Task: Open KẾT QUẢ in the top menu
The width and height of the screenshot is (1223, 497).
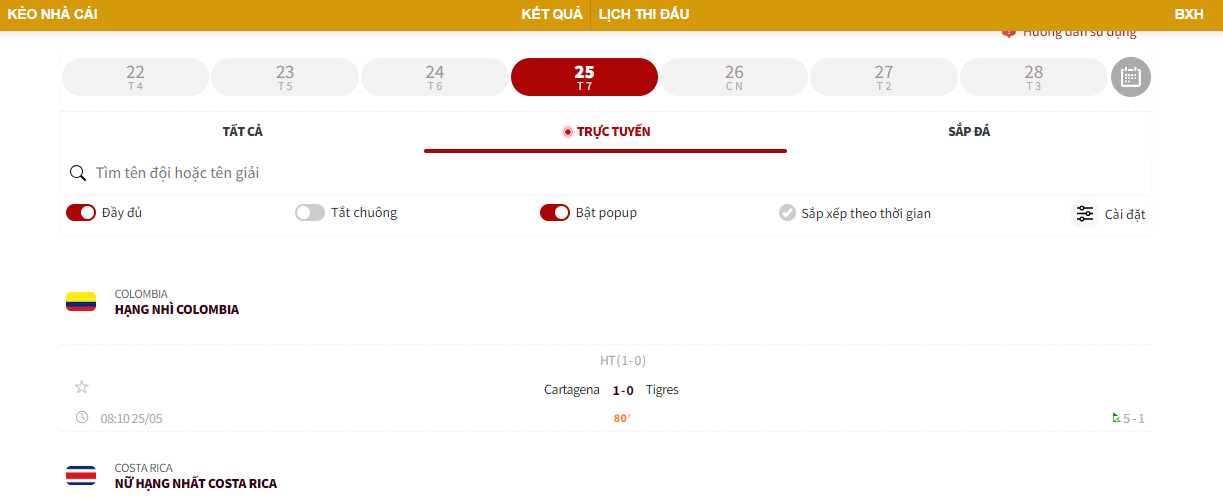Action: coord(551,14)
